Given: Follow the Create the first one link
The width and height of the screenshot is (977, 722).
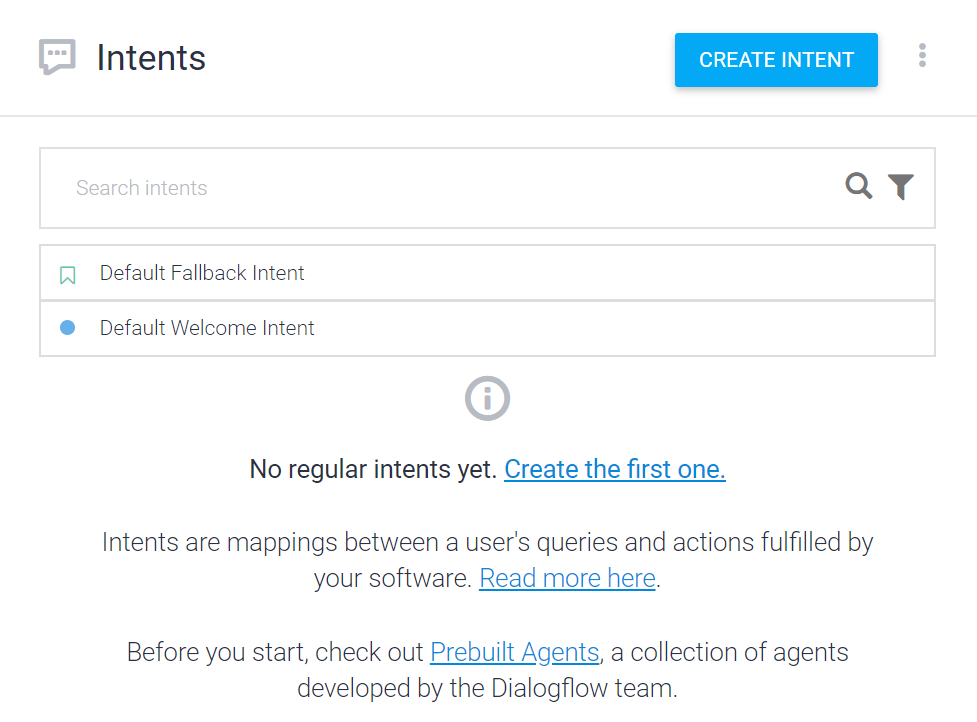Looking at the screenshot, I should 614,469.
